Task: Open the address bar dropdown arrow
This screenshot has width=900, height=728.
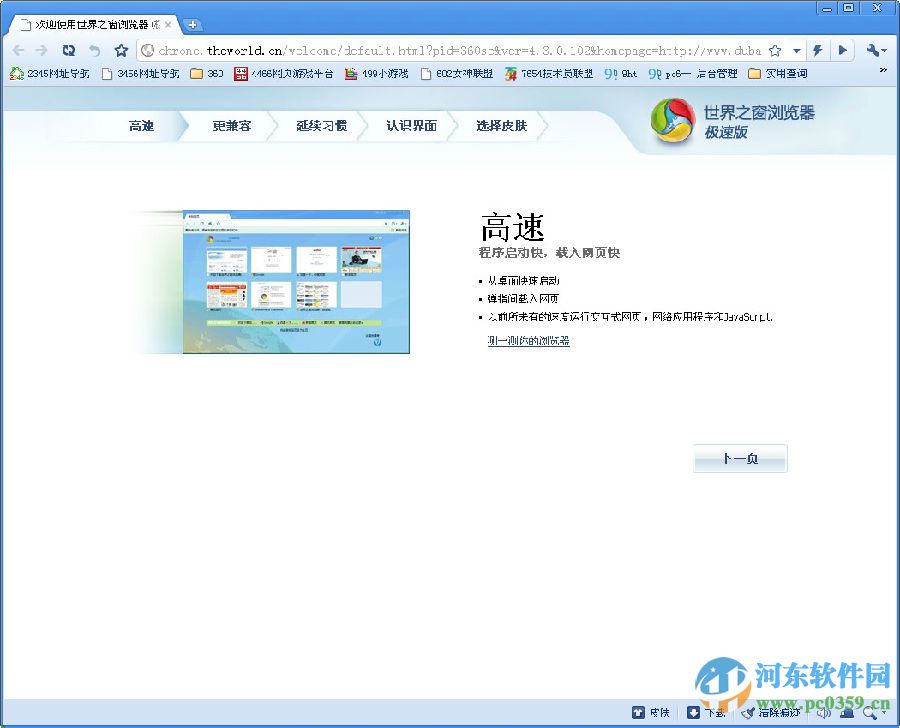Action: pos(797,49)
